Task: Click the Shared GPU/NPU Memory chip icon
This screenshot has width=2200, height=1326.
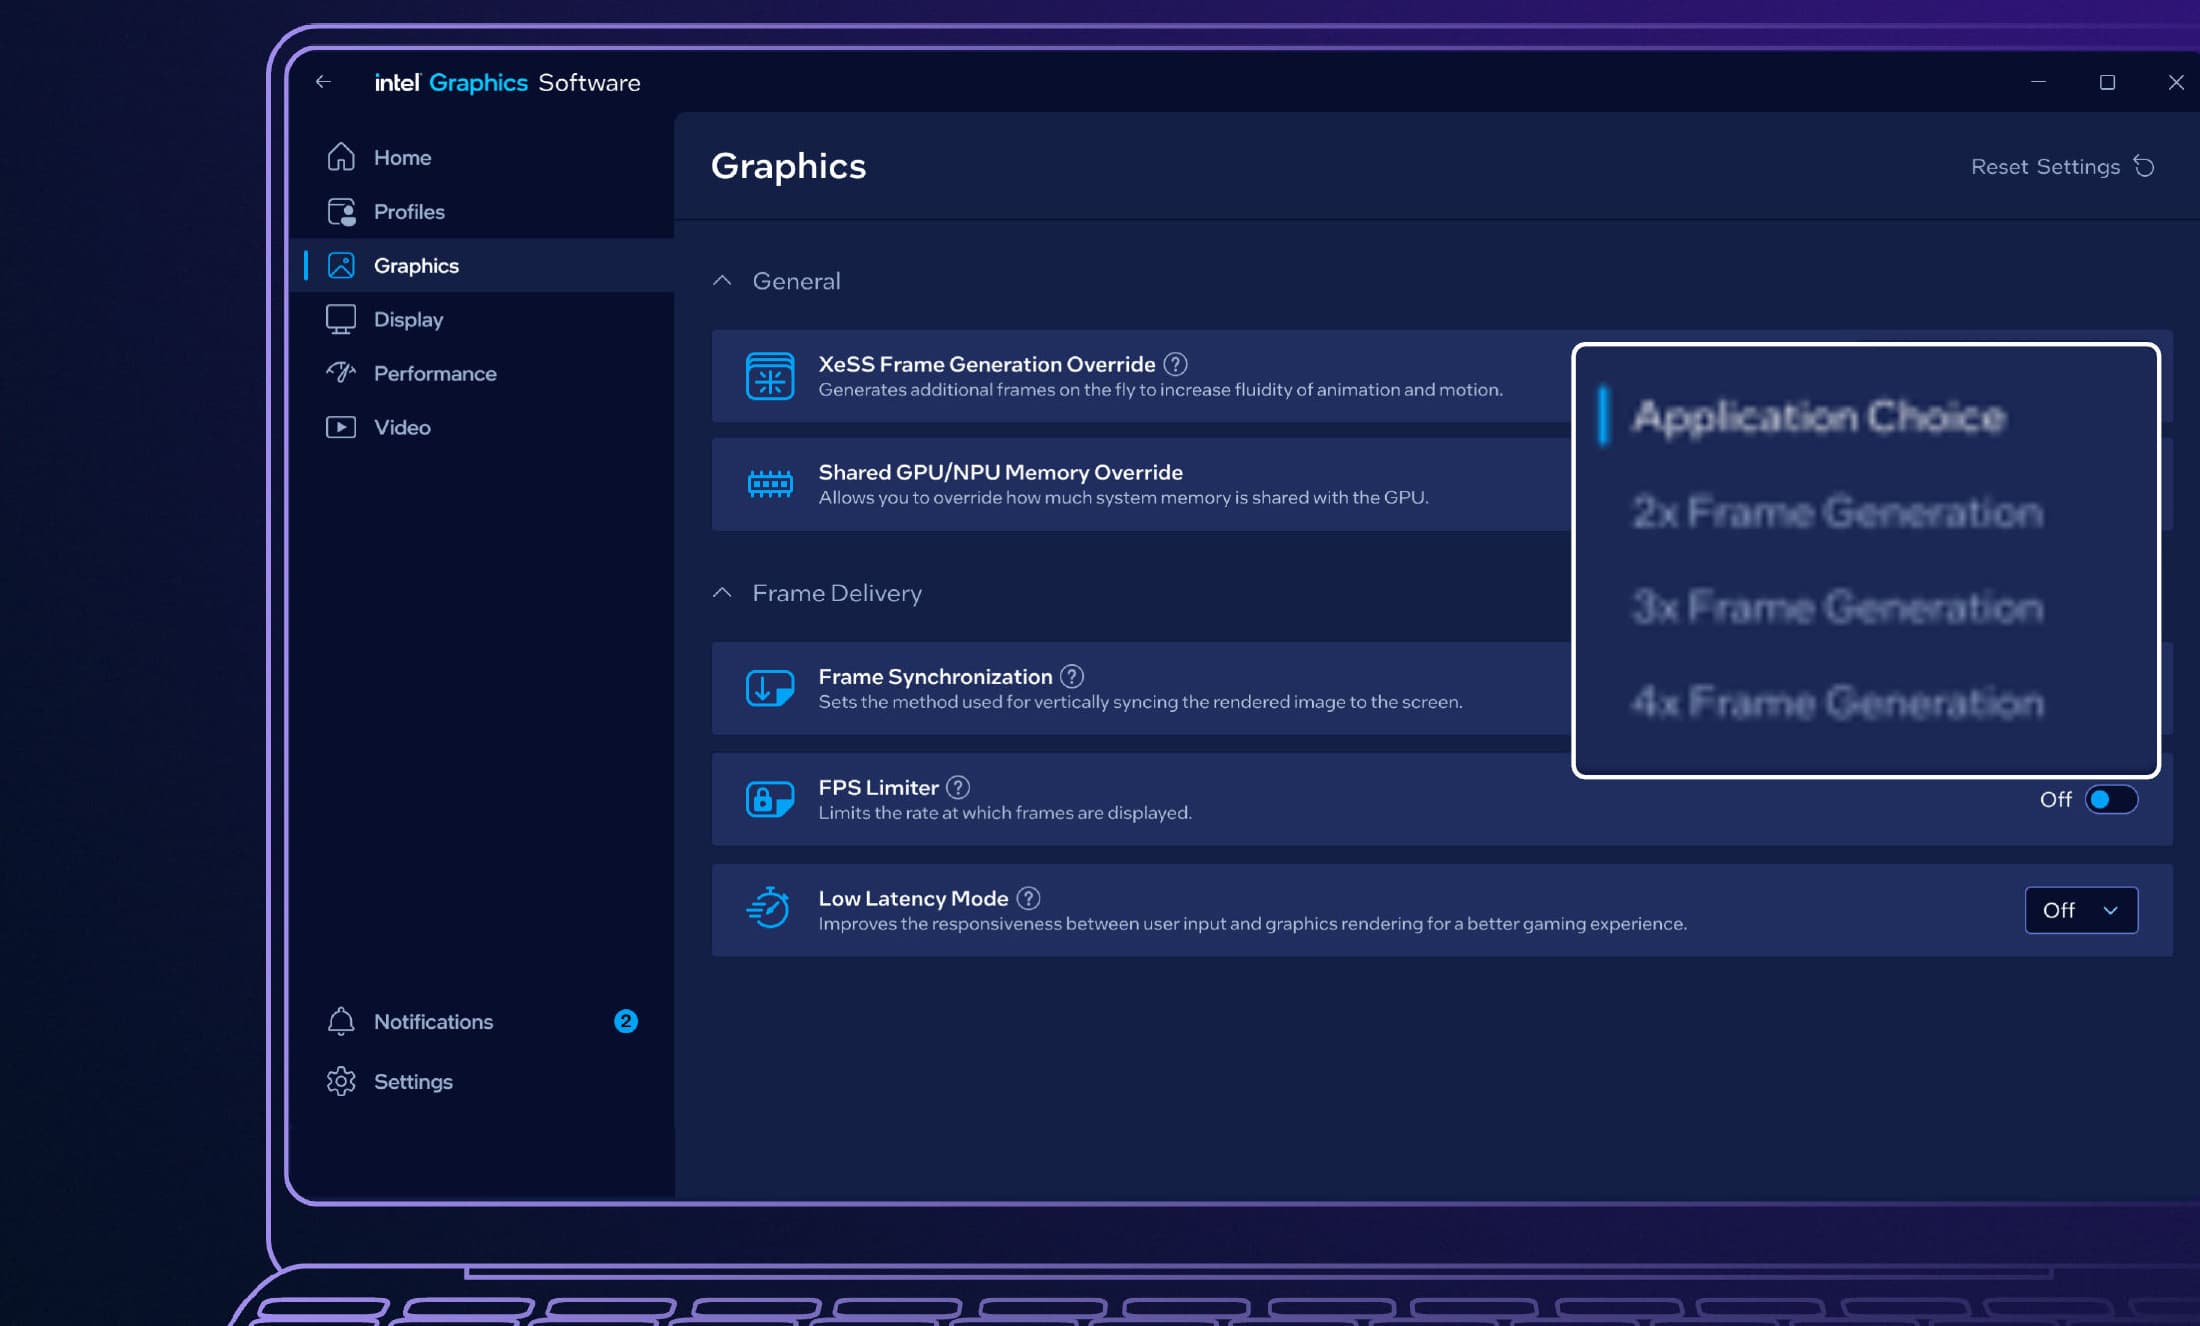Action: click(770, 484)
